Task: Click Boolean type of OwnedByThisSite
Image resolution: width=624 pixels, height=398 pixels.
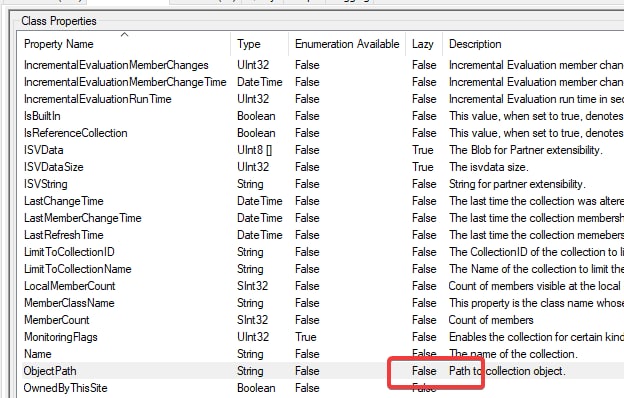Action: click(256, 388)
